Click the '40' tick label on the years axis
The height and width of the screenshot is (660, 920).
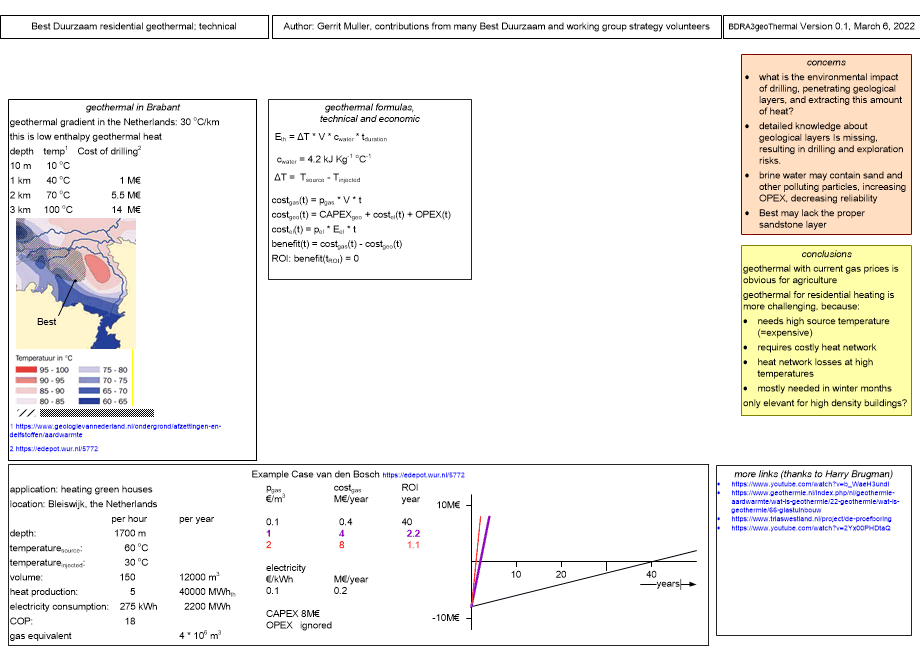[651, 574]
